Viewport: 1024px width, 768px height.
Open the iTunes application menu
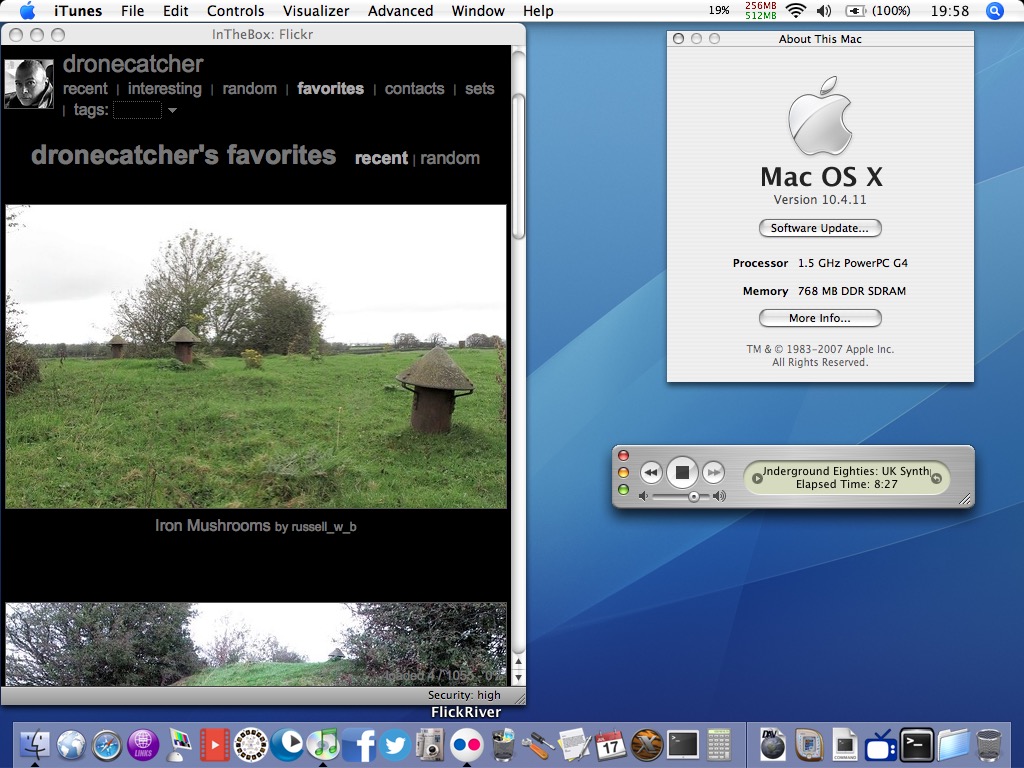point(78,10)
